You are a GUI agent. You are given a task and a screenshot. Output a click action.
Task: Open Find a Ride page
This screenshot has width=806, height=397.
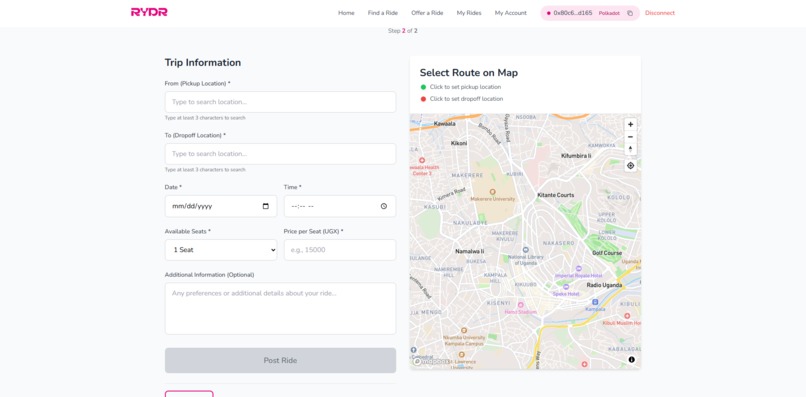point(383,13)
